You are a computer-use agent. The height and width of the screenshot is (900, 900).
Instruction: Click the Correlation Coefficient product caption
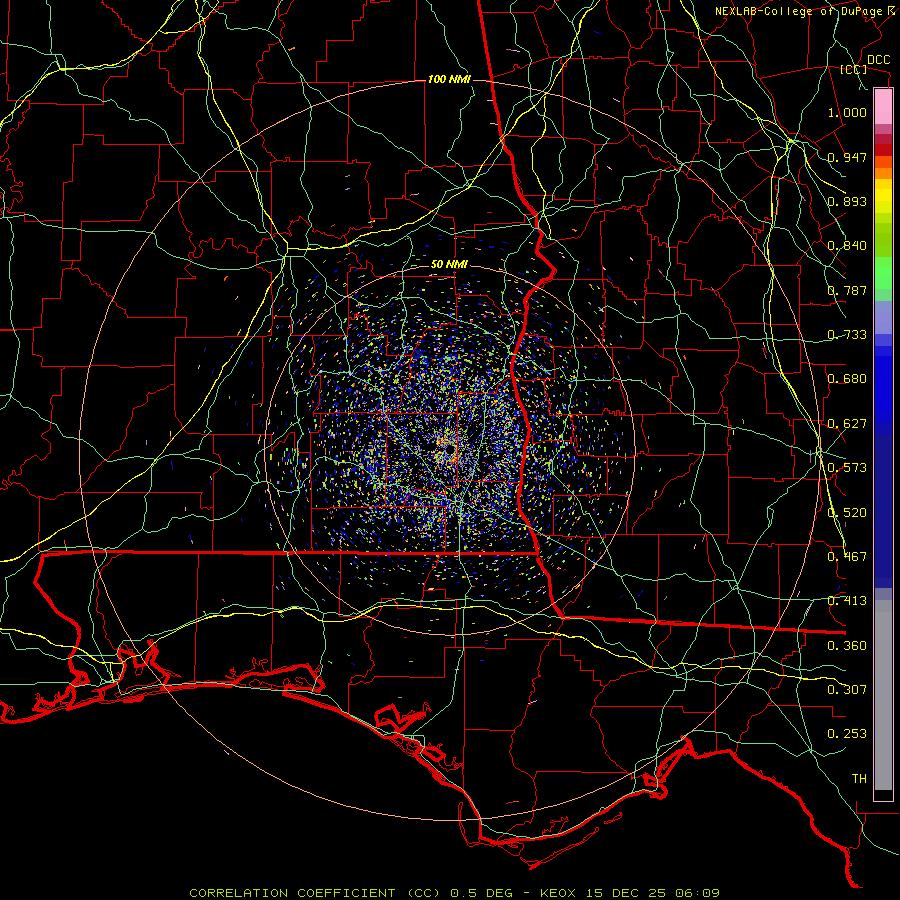point(454,893)
